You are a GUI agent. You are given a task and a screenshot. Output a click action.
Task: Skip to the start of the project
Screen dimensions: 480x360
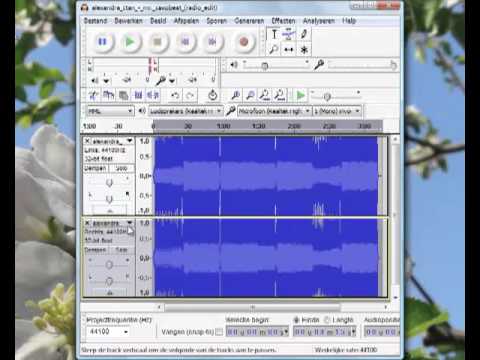(x=185, y=42)
